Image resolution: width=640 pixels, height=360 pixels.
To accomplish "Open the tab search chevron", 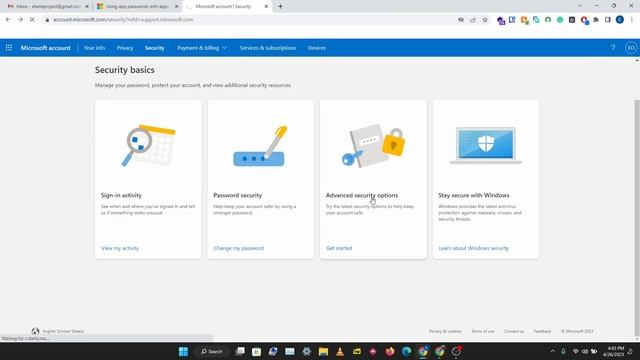I will [x=580, y=6].
